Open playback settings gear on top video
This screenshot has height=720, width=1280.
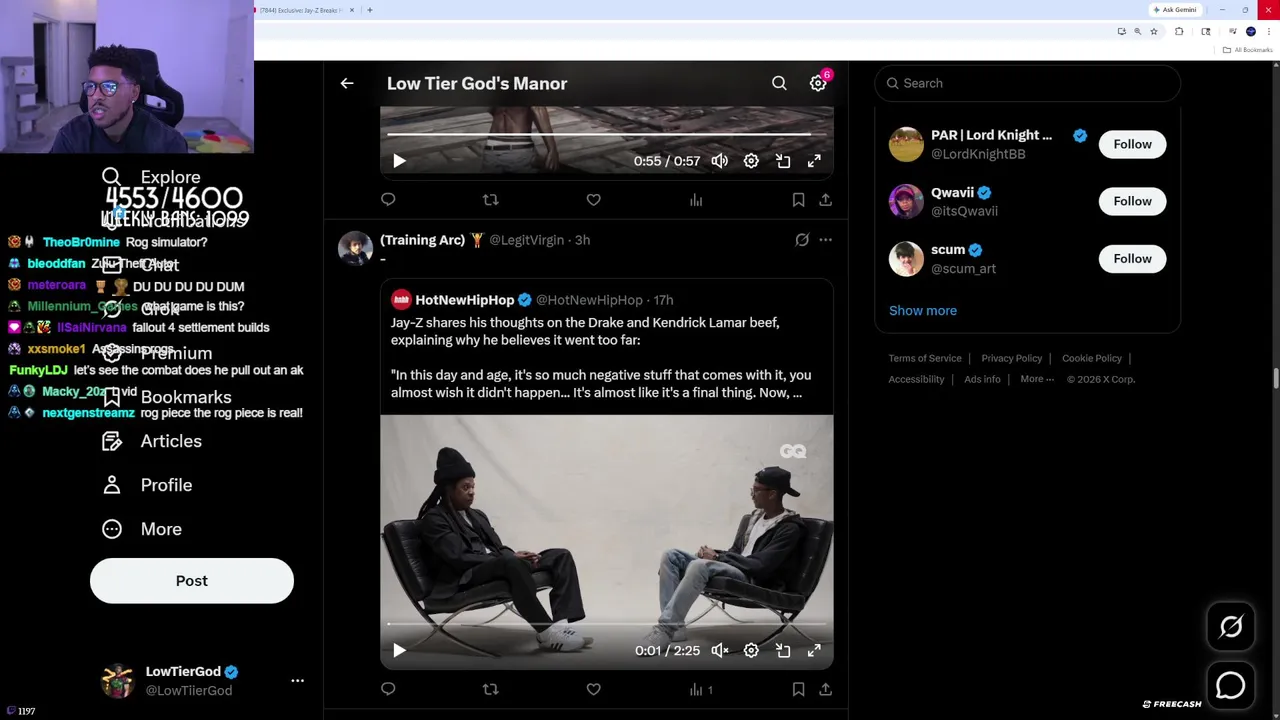point(751,161)
